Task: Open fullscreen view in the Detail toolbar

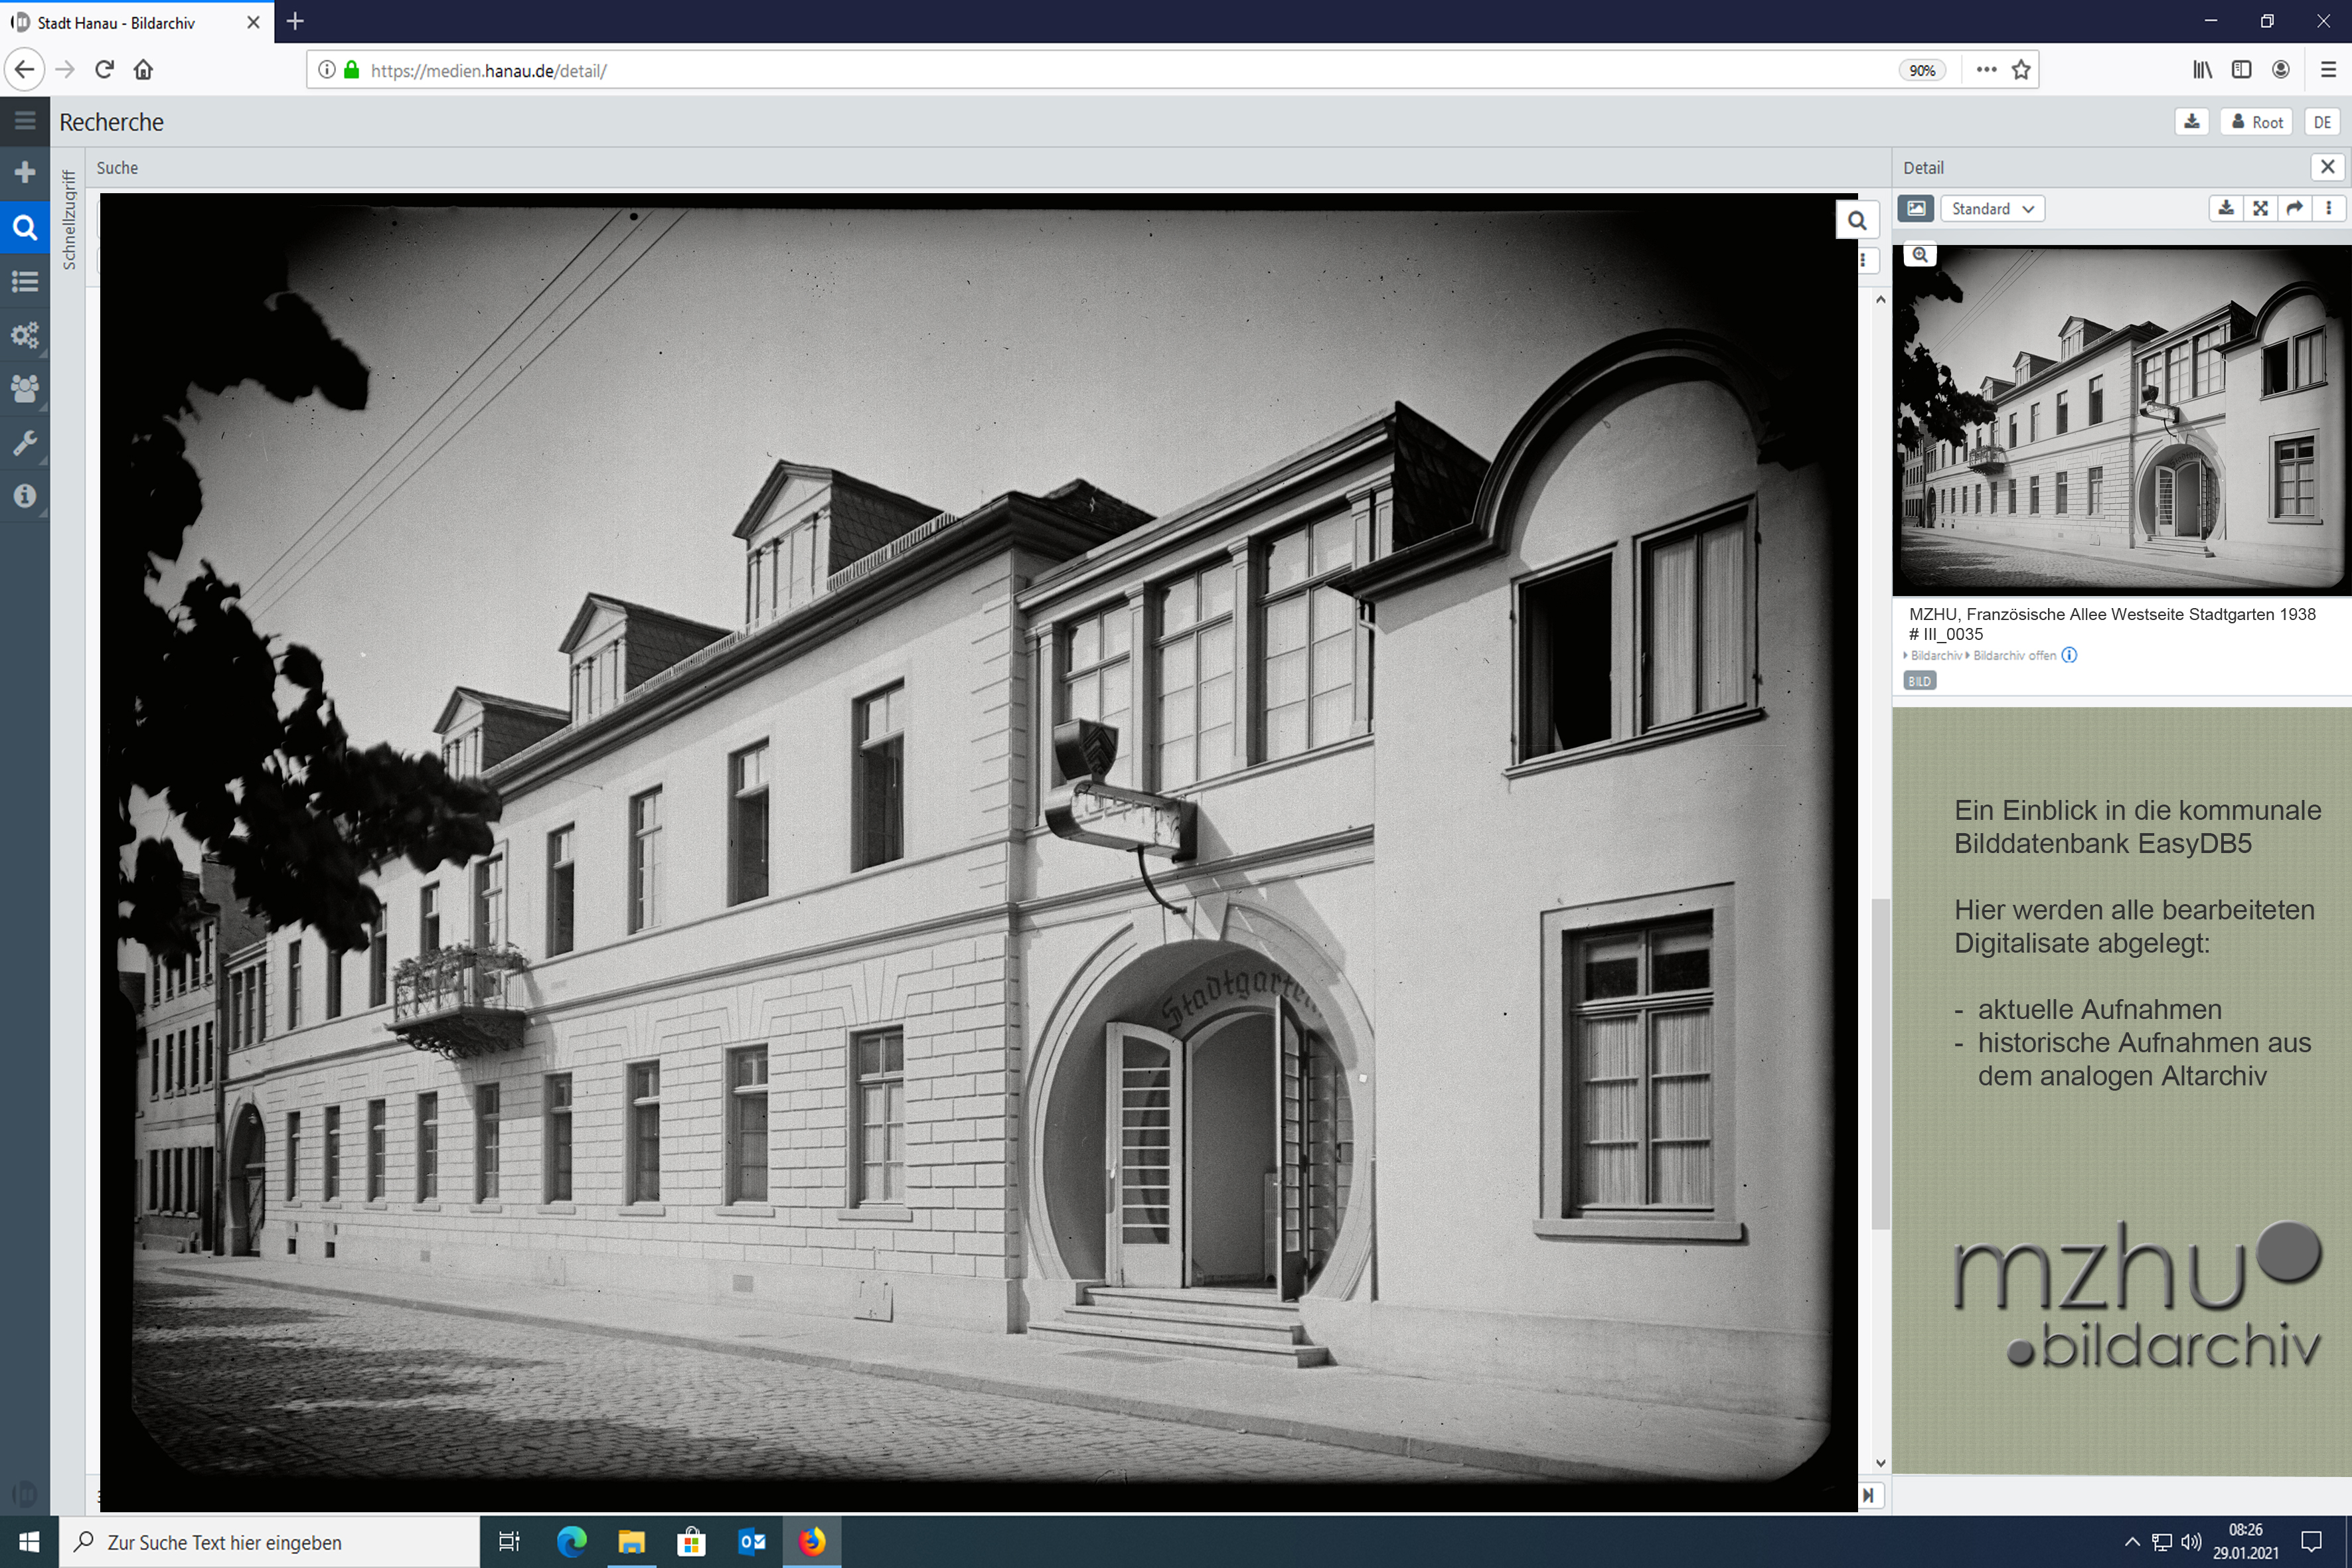Action: [x=2260, y=208]
